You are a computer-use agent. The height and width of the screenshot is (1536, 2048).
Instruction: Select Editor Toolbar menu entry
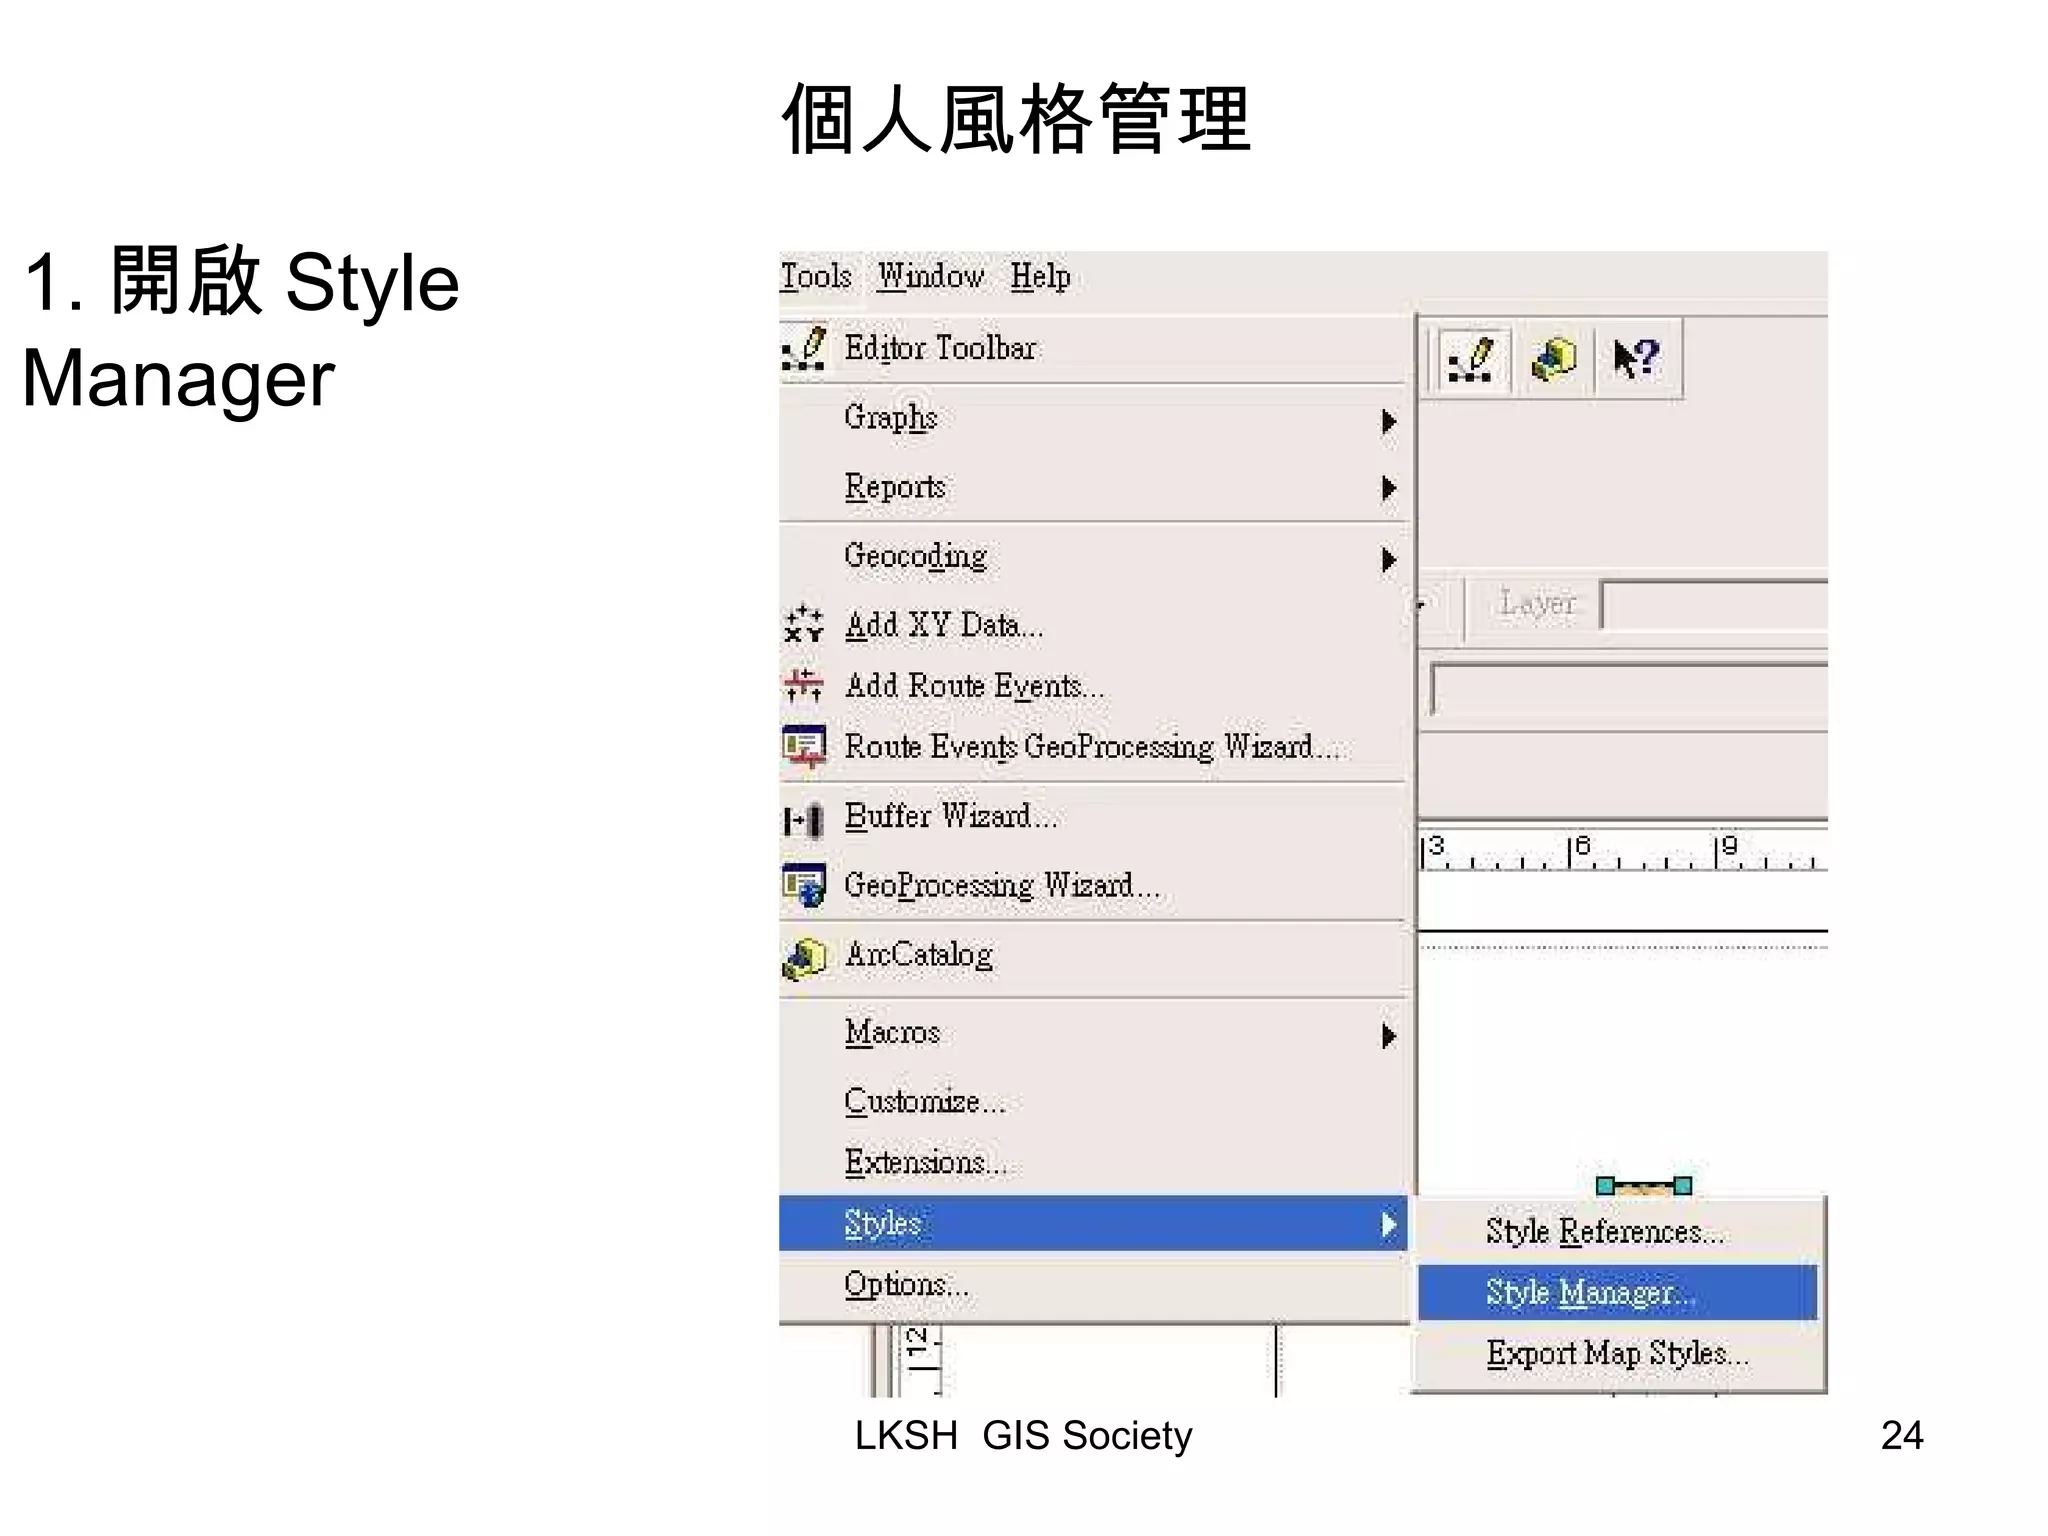(x=1092, y=348)
